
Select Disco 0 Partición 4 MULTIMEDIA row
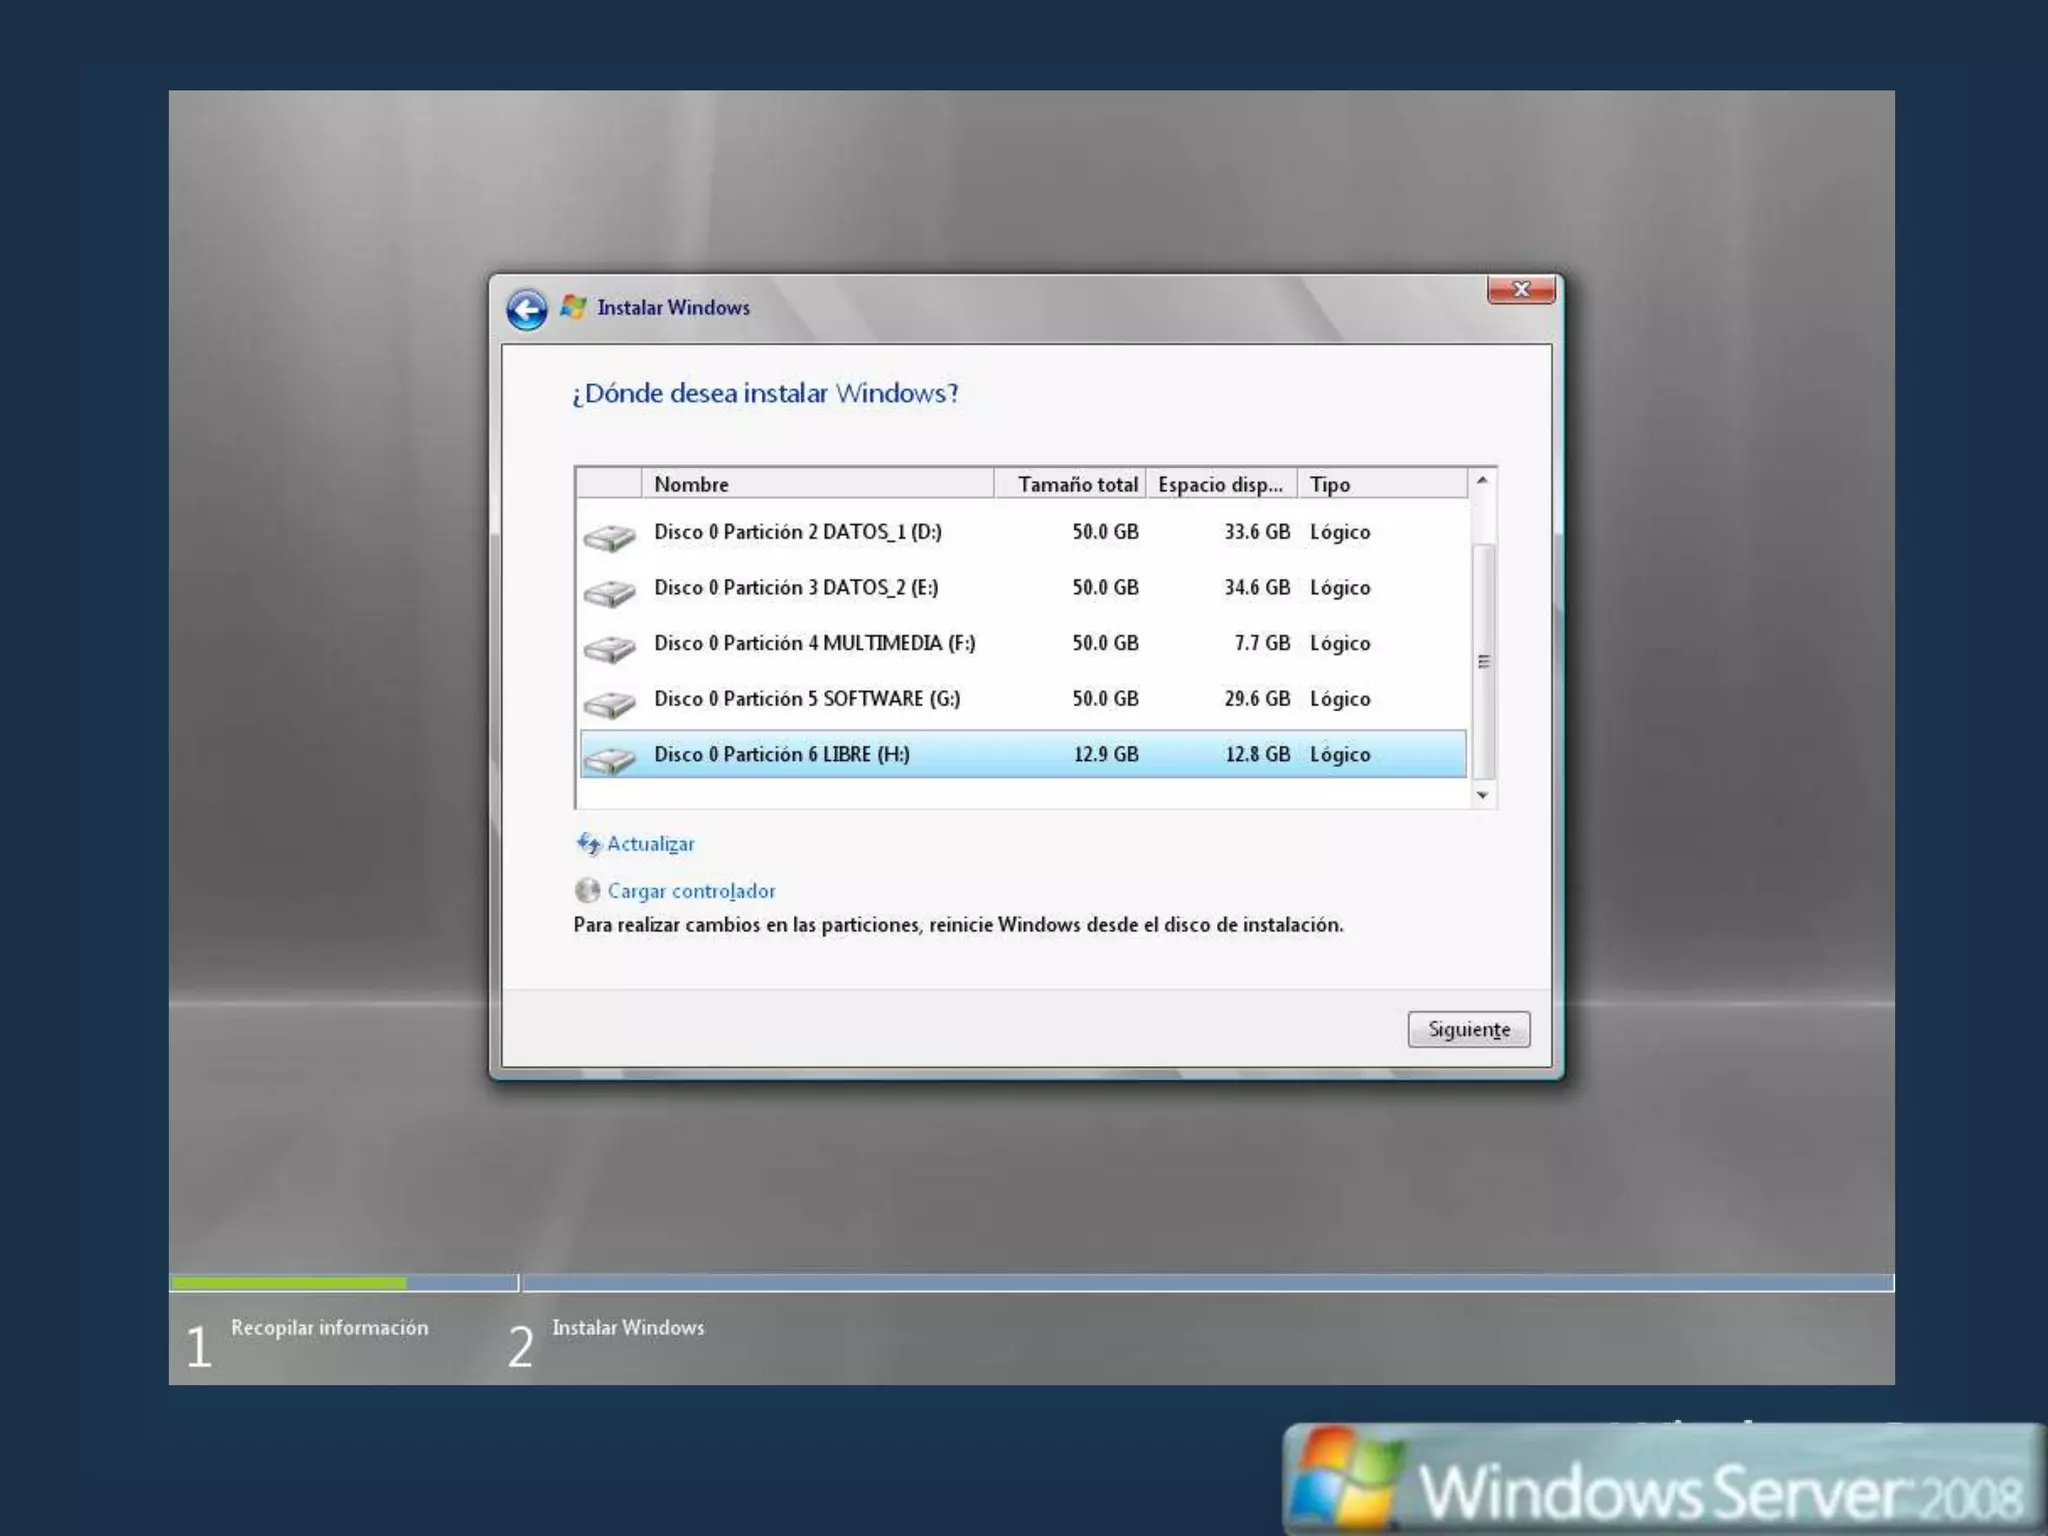tap(814, 643)
